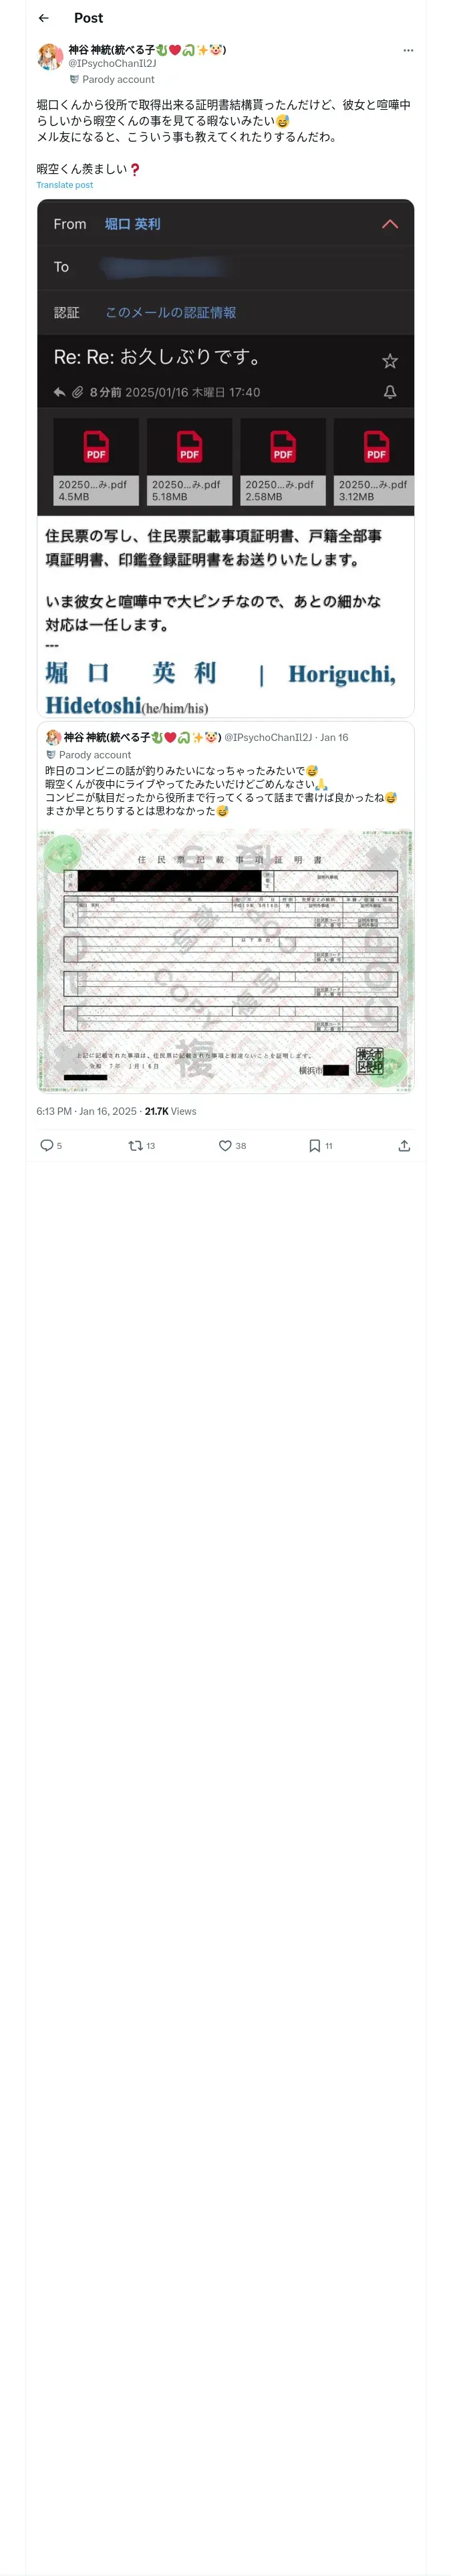Click the 21.7K Views count
This screenshot has height=2576, width=451.
171,1111
